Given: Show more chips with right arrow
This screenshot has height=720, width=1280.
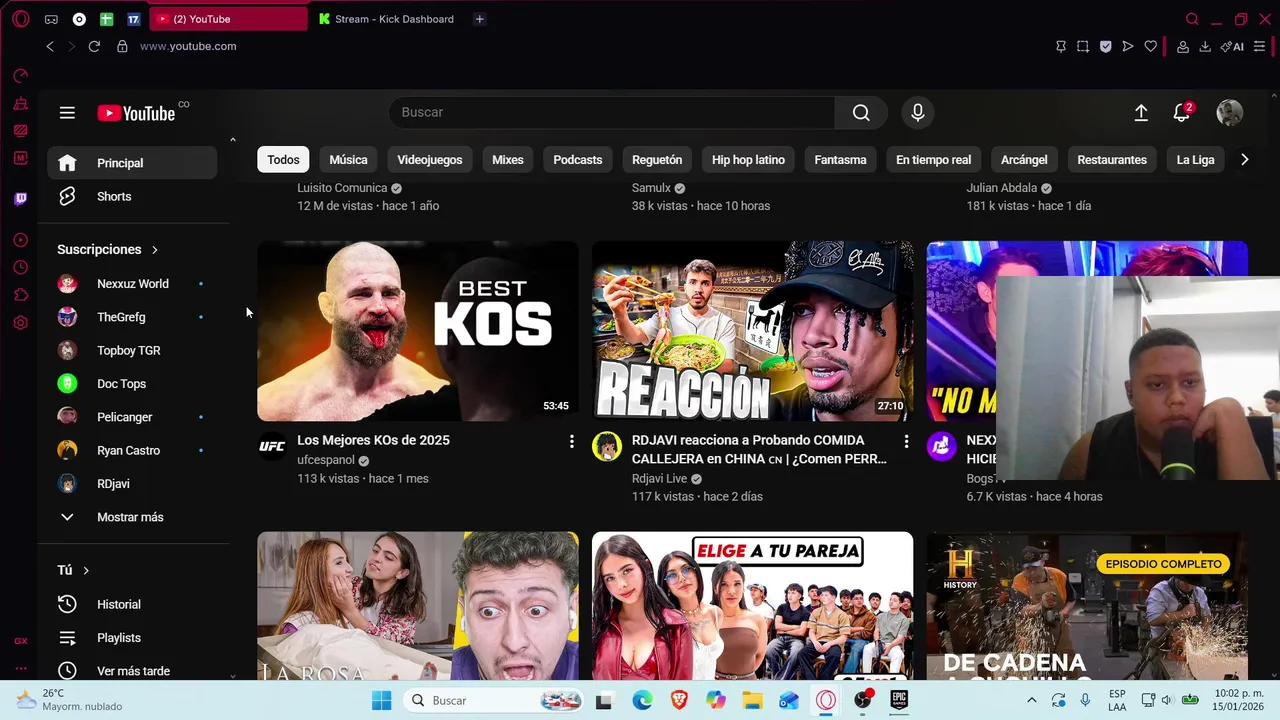Looking at the screenshot, I should (x=1244, y=160).
